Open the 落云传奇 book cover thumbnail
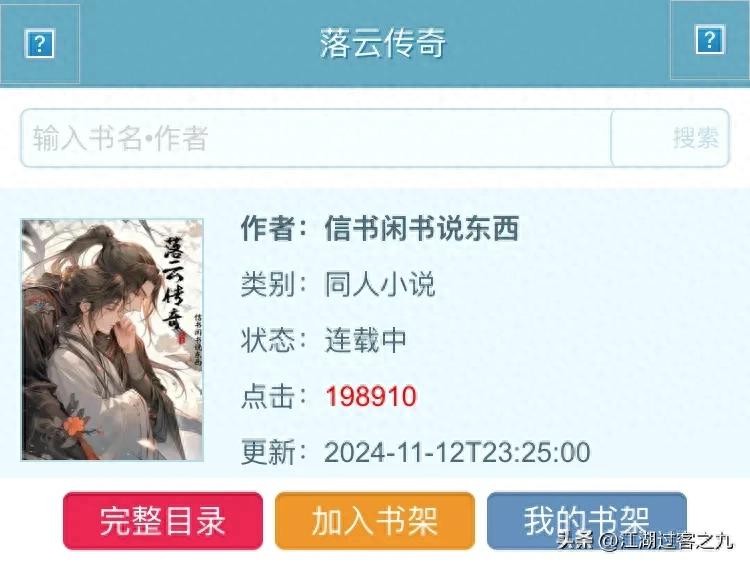Screen dimensions: 750x567 (112, 340)
